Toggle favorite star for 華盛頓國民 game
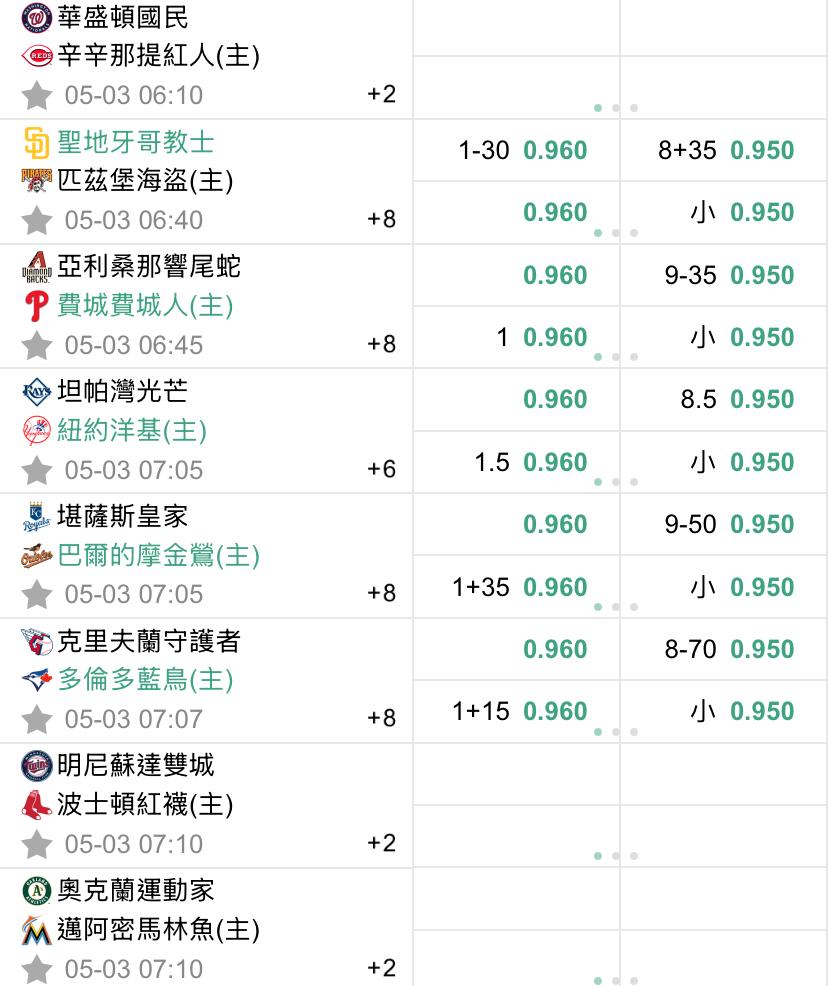Viewport: 828px width, 986px height. click(x=36, y=96)
